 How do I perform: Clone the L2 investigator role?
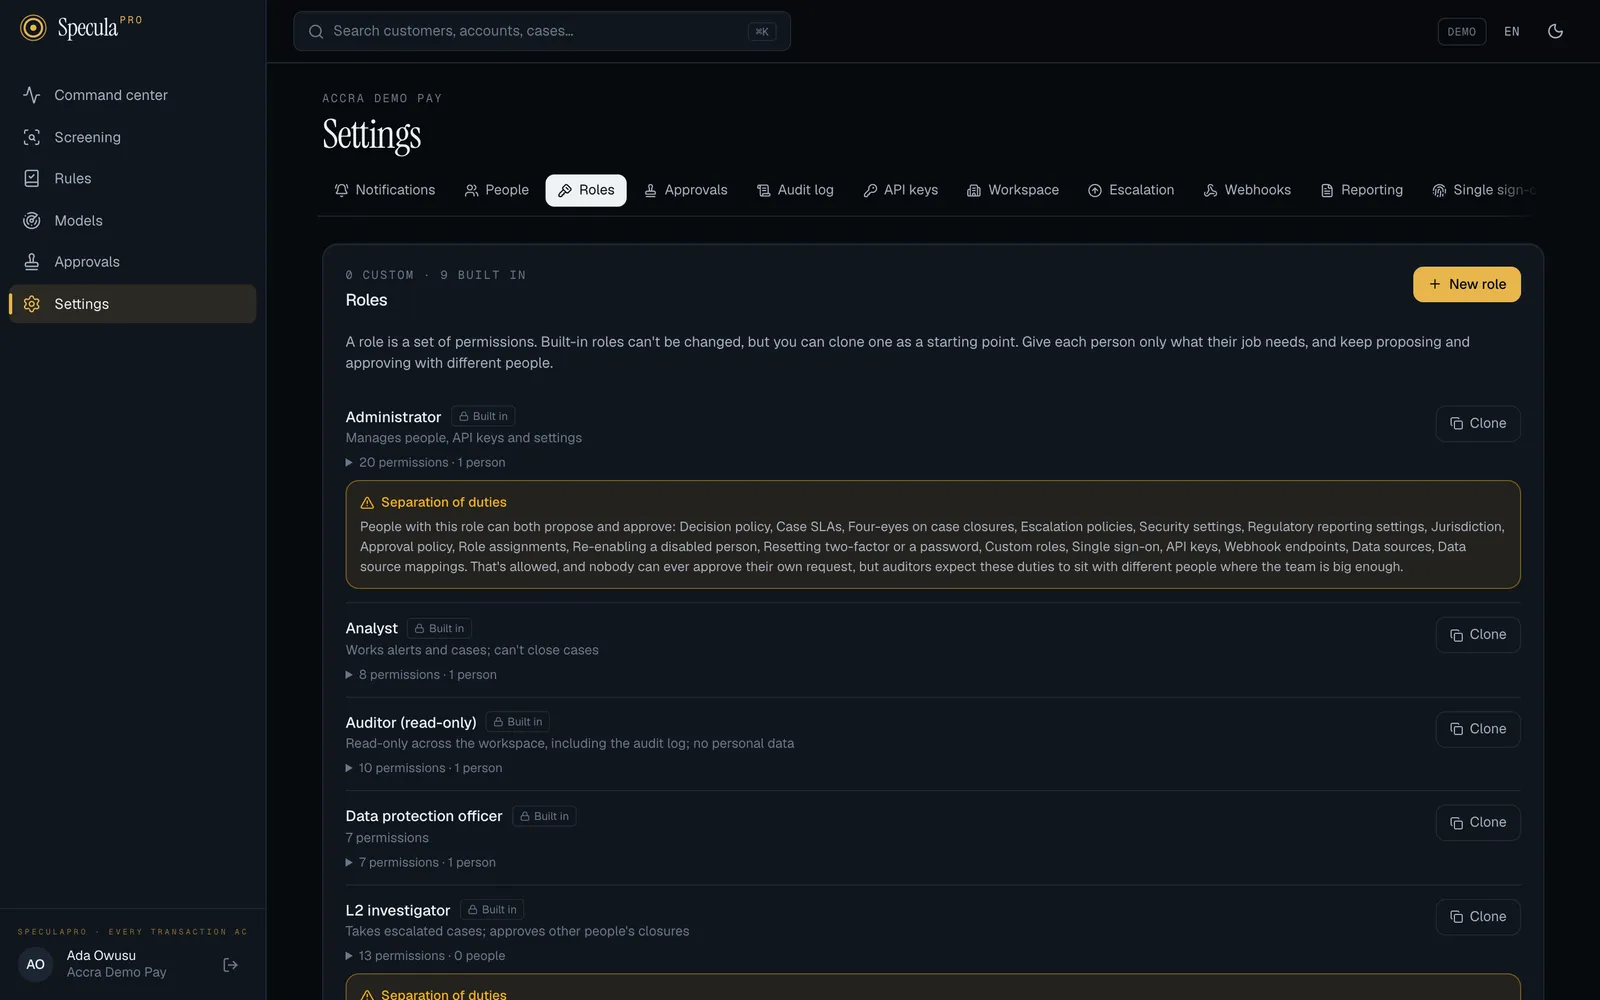(x=1478, y=917)
